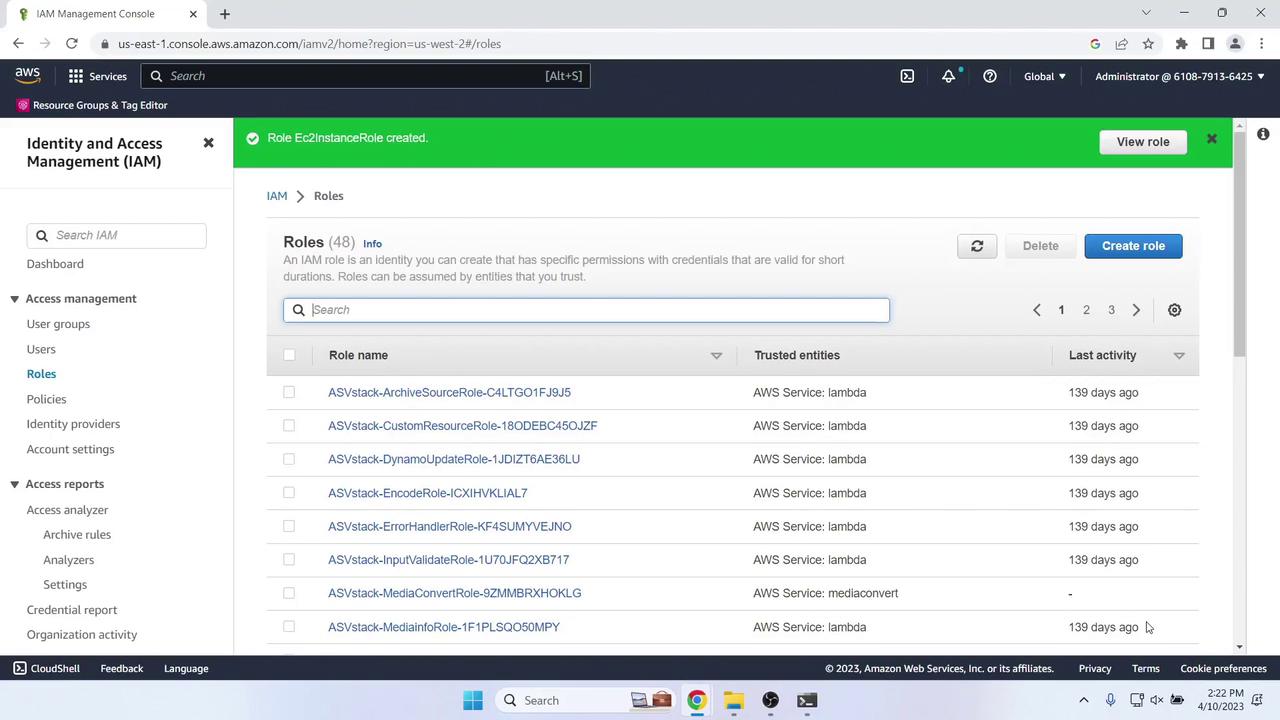Open the terminal app on the taskbar
The width and height of the screenshot is (1280, 720).
[x=807, y=700]
